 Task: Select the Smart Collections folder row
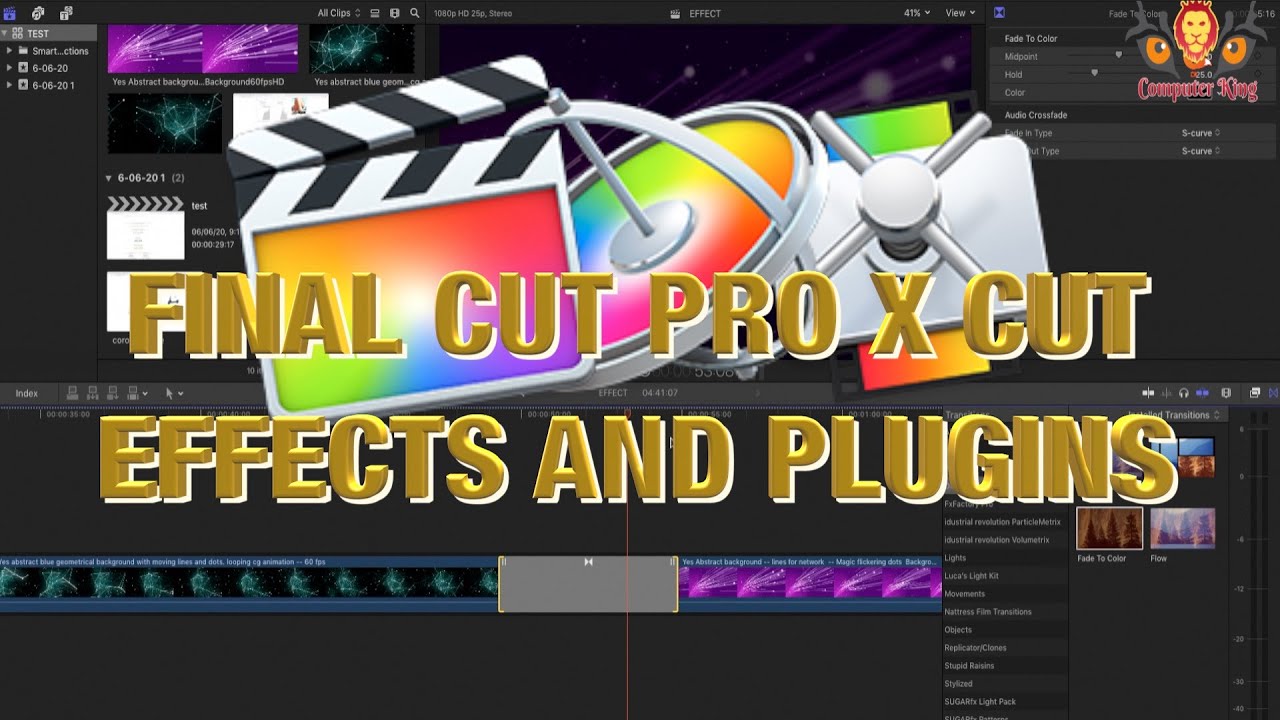click(x=50, y=50)
